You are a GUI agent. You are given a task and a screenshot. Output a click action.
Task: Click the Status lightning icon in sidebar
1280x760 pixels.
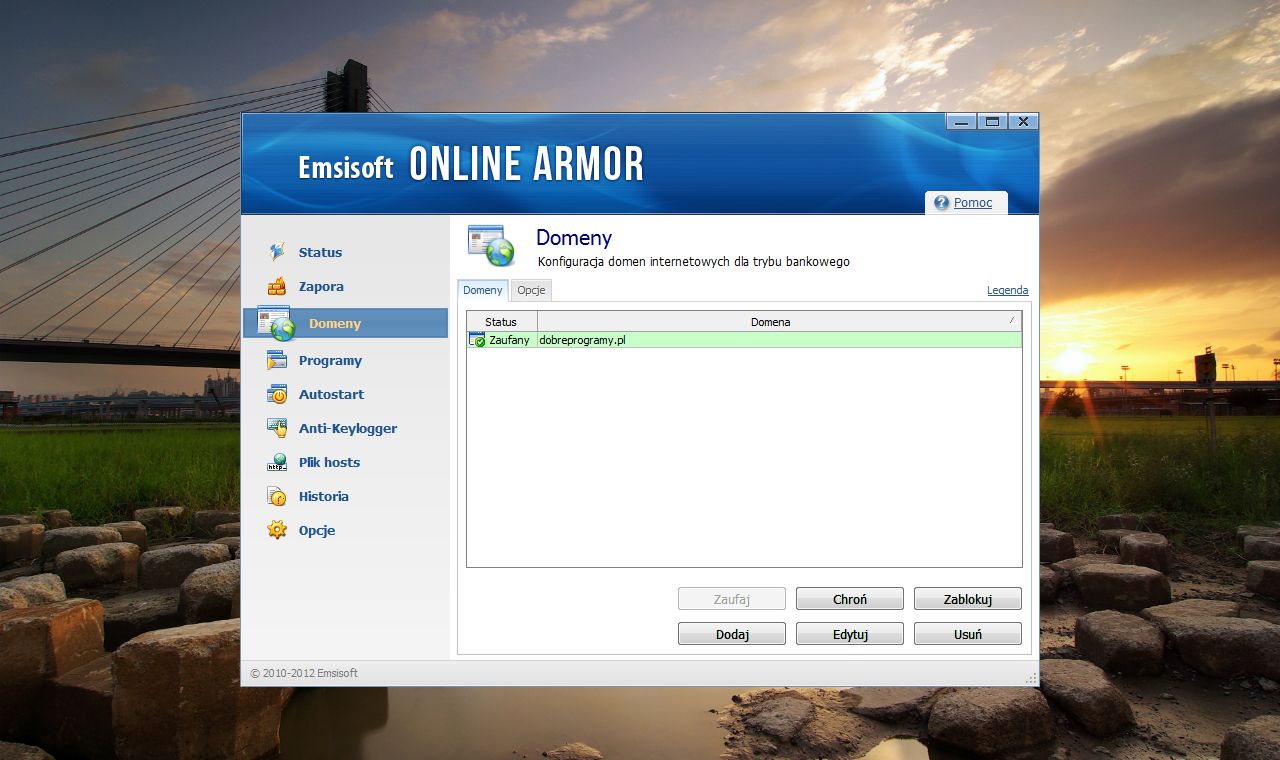(x=277, y=252)
